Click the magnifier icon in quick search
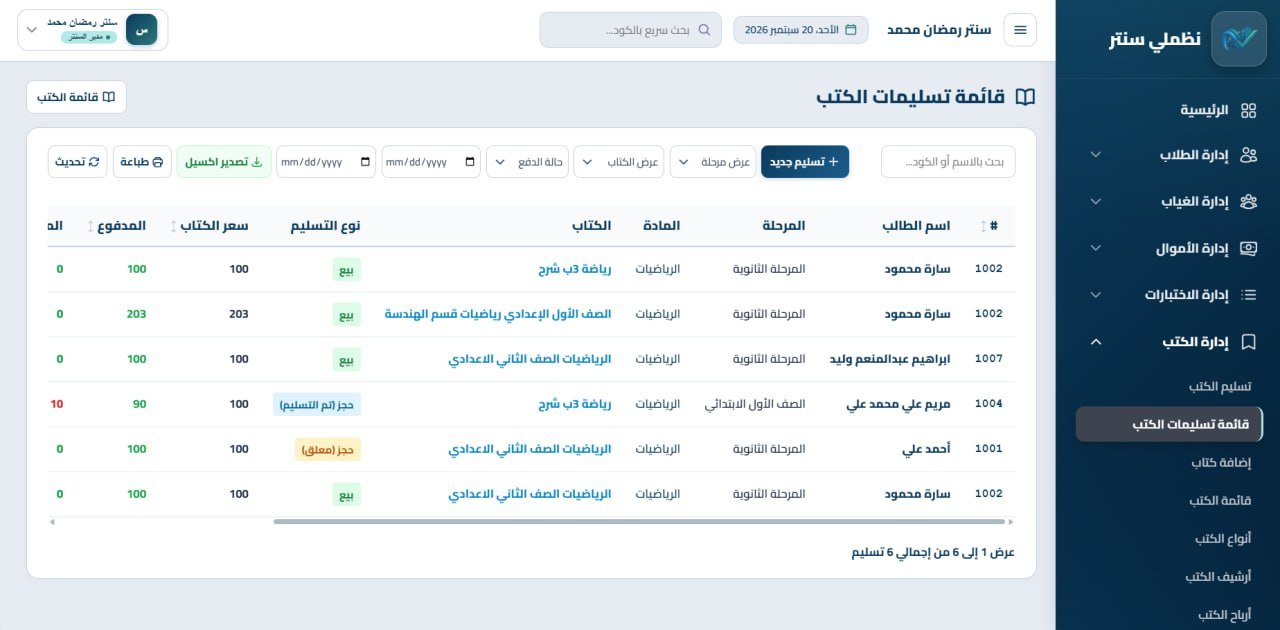Screen dimensions: 1280x630 [x=704, y=30]
